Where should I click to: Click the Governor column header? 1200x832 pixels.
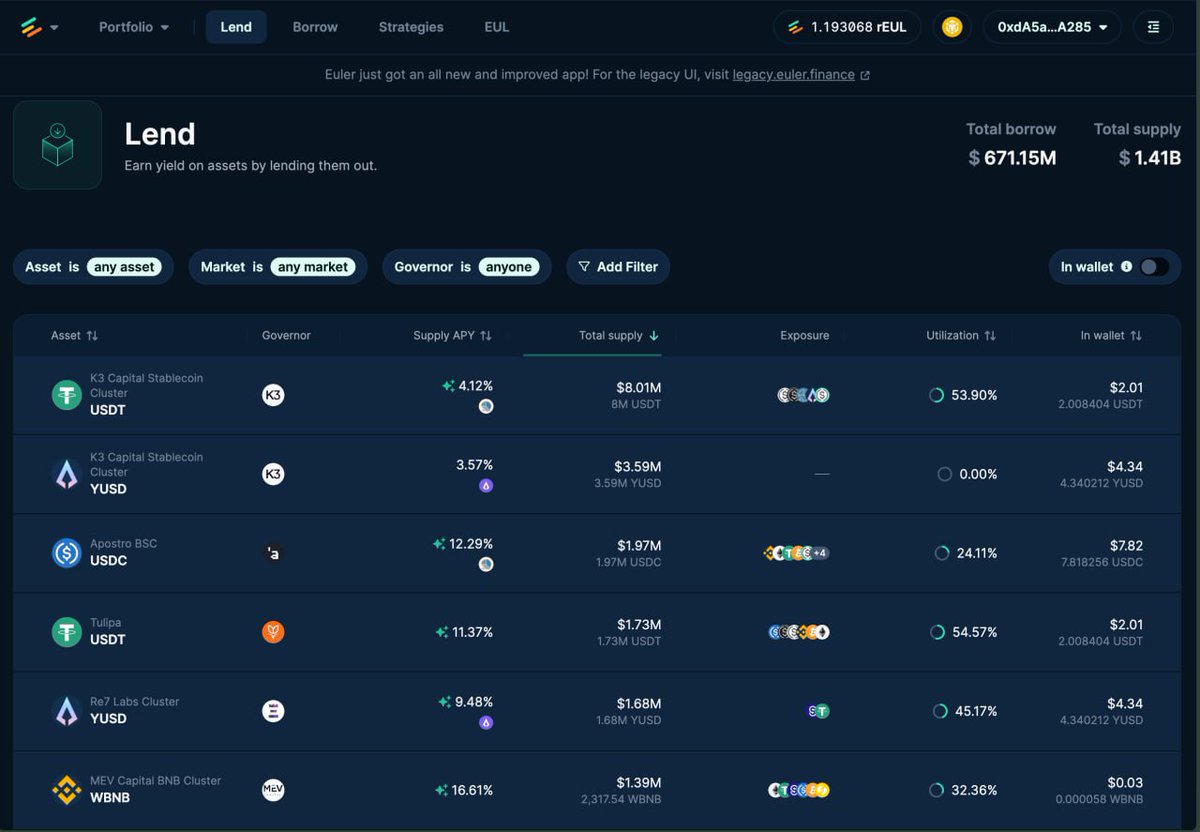286,336
